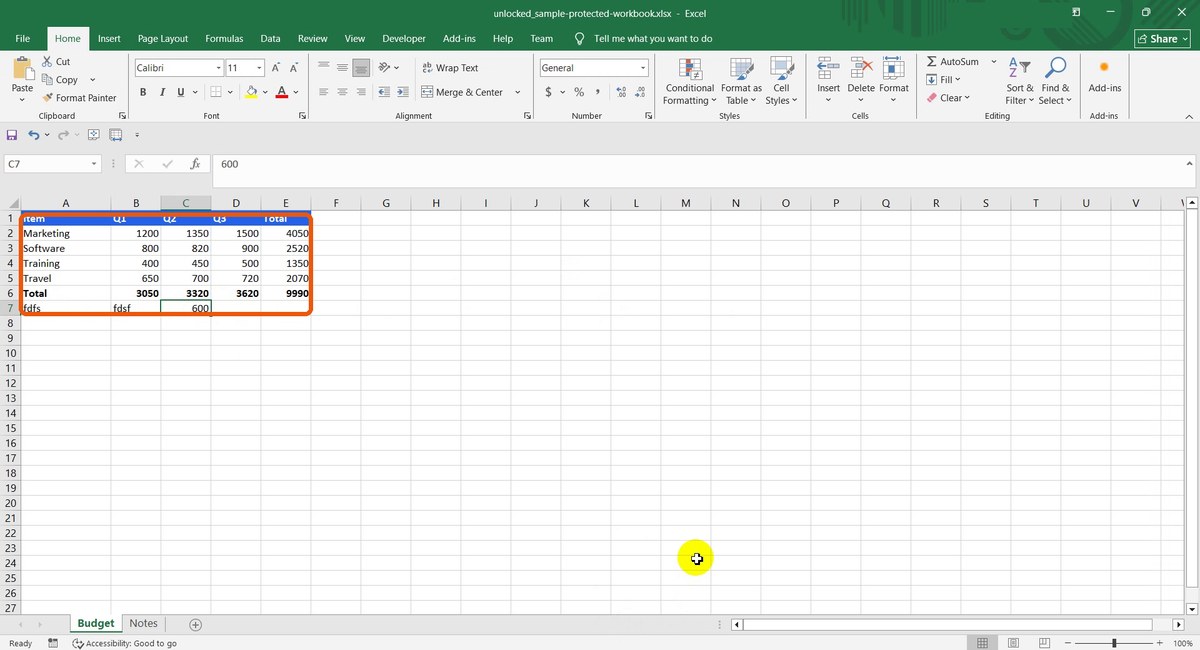Click the Delete cells icon
Screen dimensions: 1200x650
click(861, 68)
